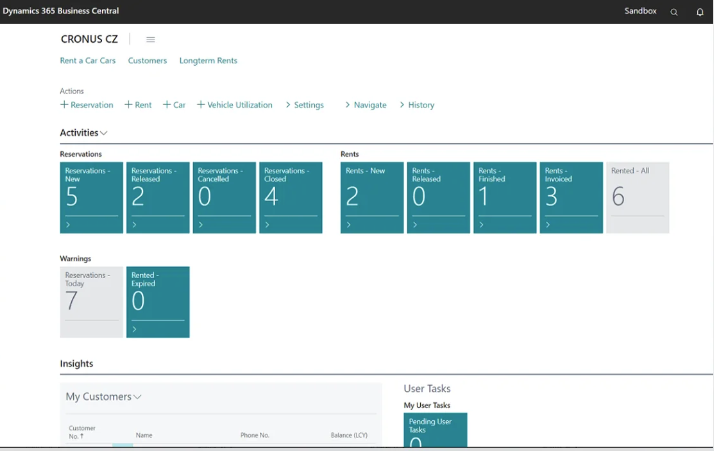Expand the History actions menu
Screen dimensions: 714x451
[x=417, y=105]
